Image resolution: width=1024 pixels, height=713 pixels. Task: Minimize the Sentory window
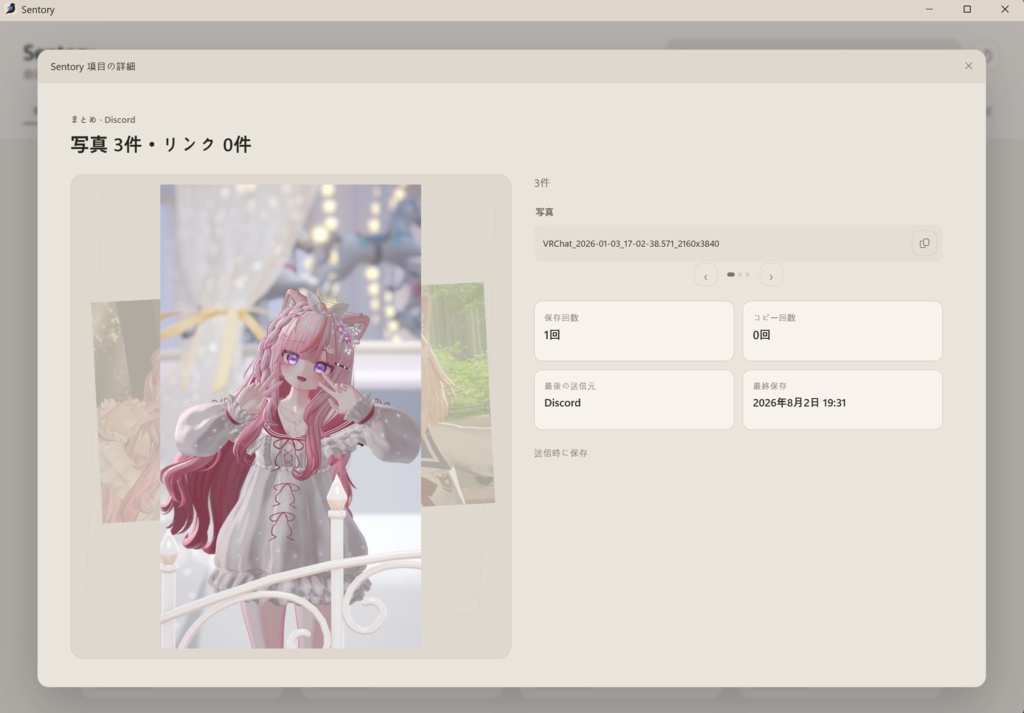(929, 9)
